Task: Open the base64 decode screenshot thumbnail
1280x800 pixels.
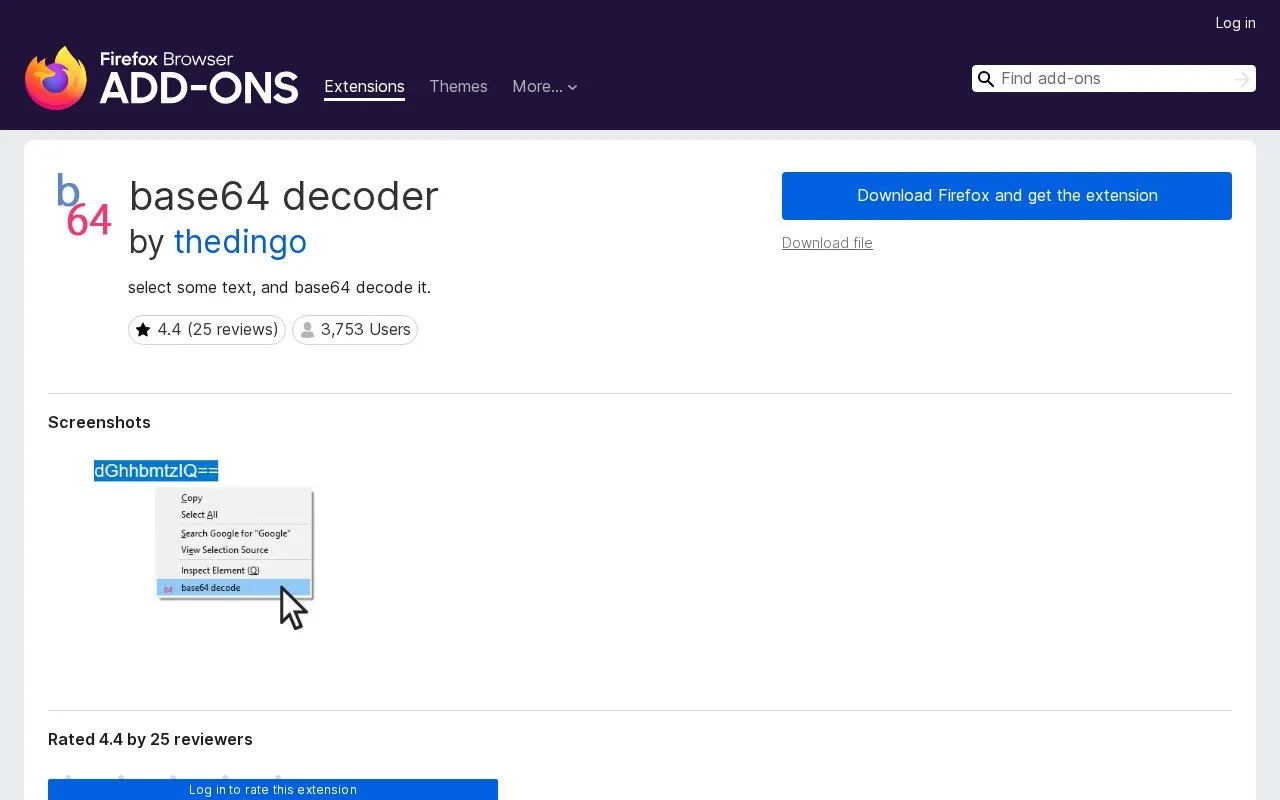Action: pos(204,544)
